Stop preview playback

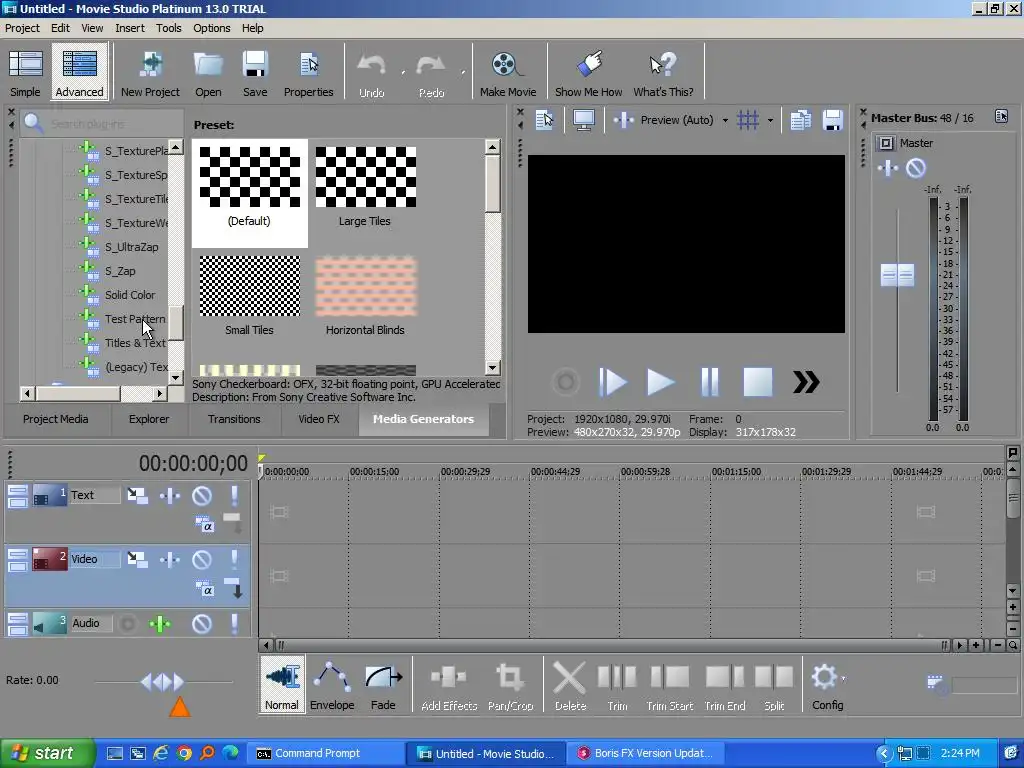[x=758, y=382]
